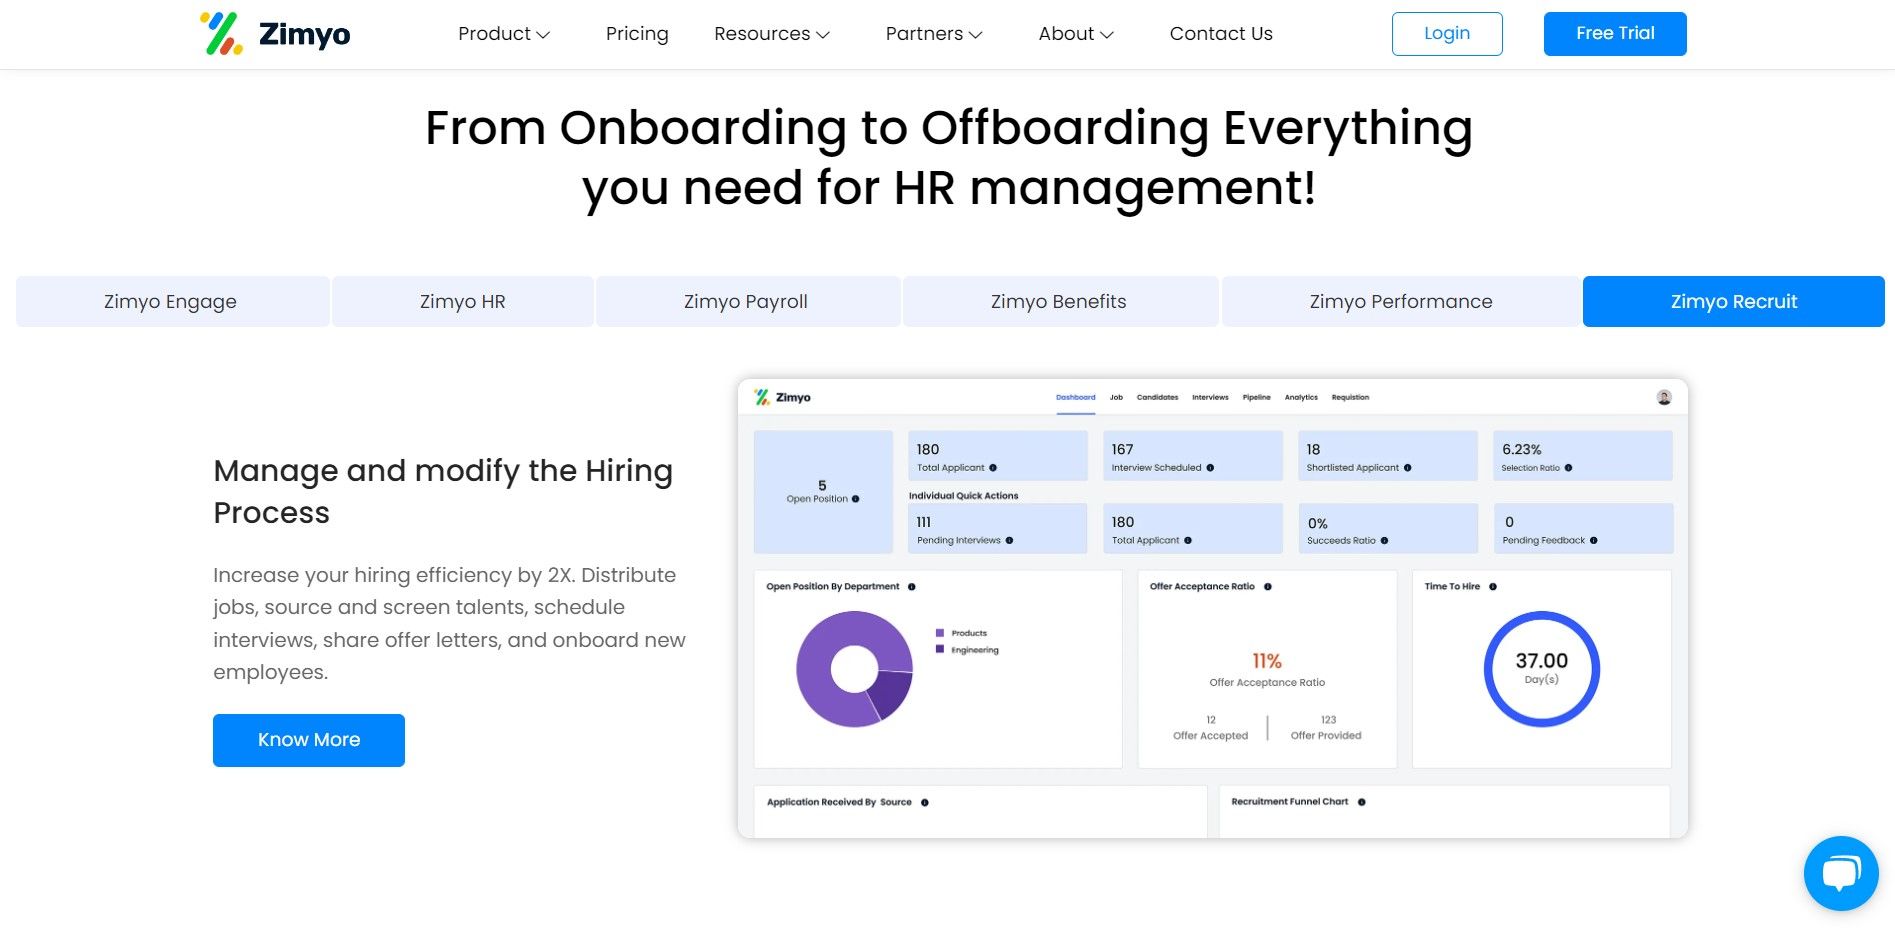Click info dot beside Offer Acceptance Ratio title
This screenshot has height=928, width=1895.
[1267, 587]
